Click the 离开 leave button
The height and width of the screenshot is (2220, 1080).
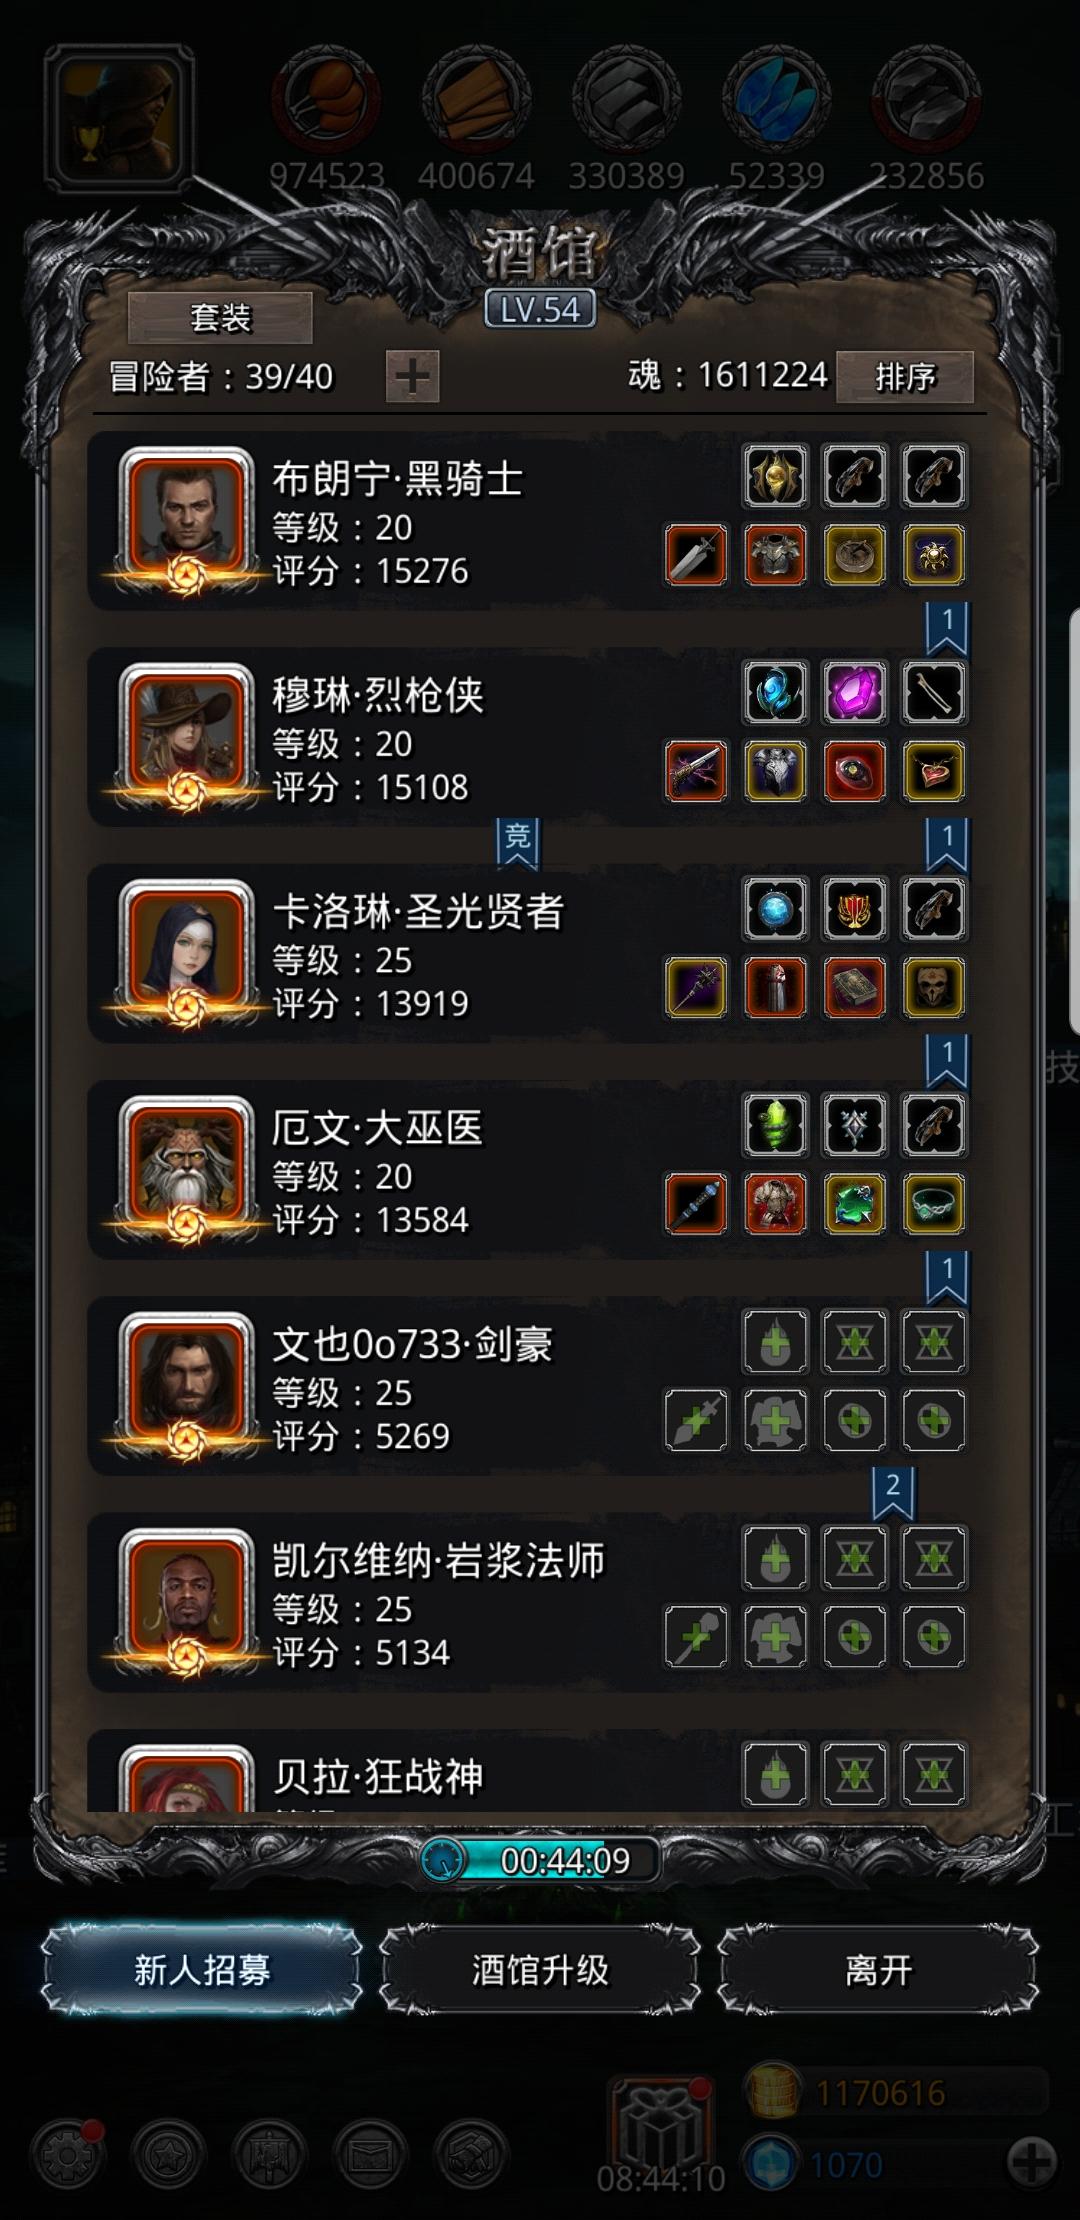coord(878,1971)
